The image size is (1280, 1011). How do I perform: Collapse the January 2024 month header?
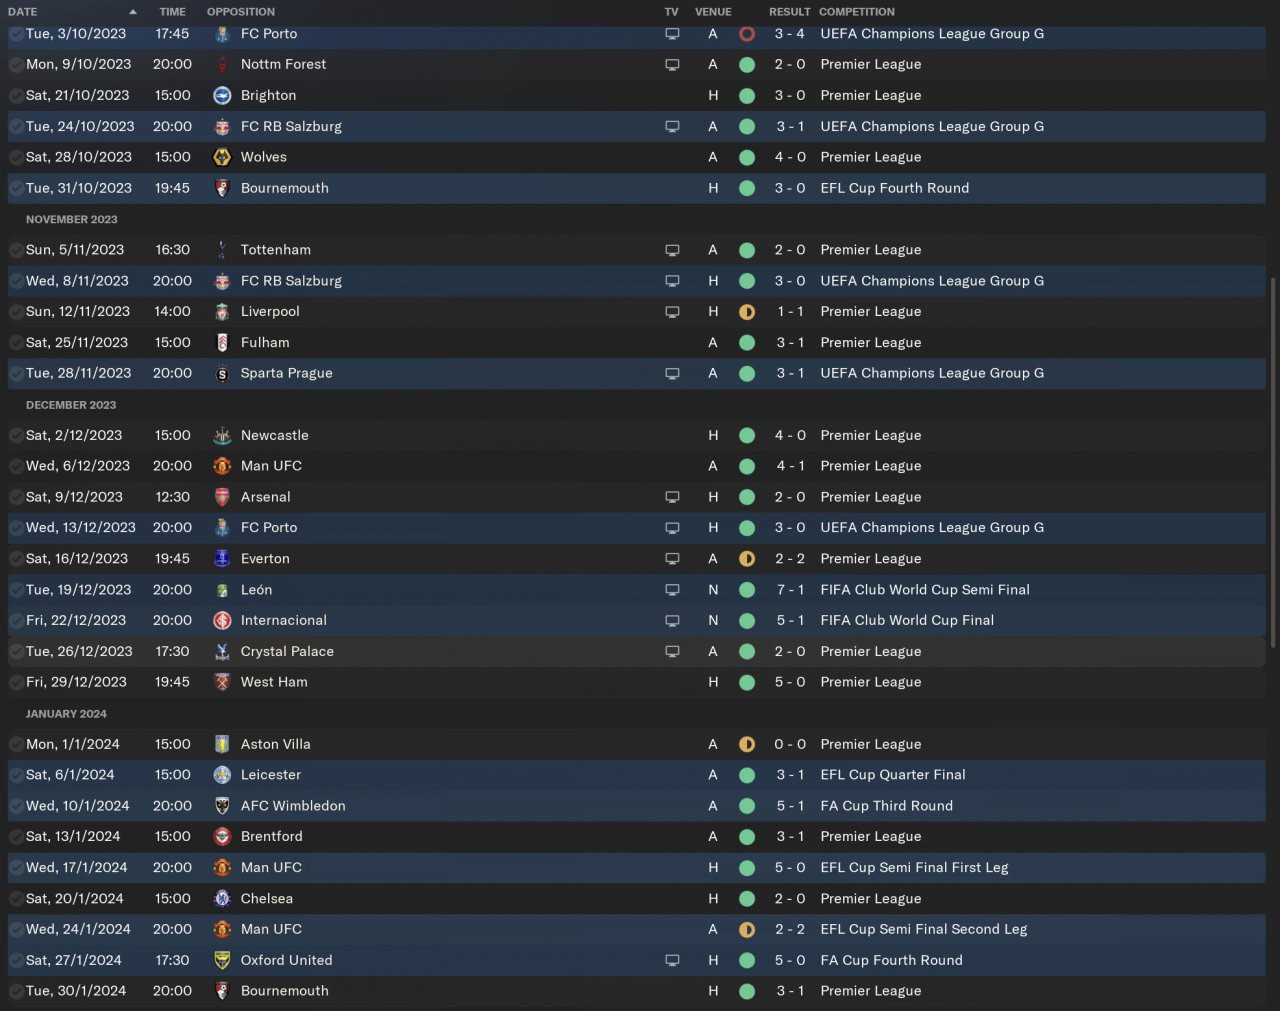pos(66,714)
